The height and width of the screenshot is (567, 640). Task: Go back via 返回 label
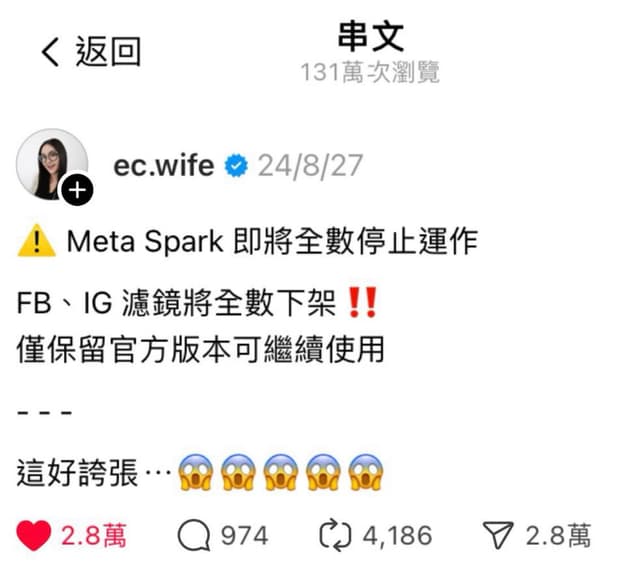(x=108, y=51)
